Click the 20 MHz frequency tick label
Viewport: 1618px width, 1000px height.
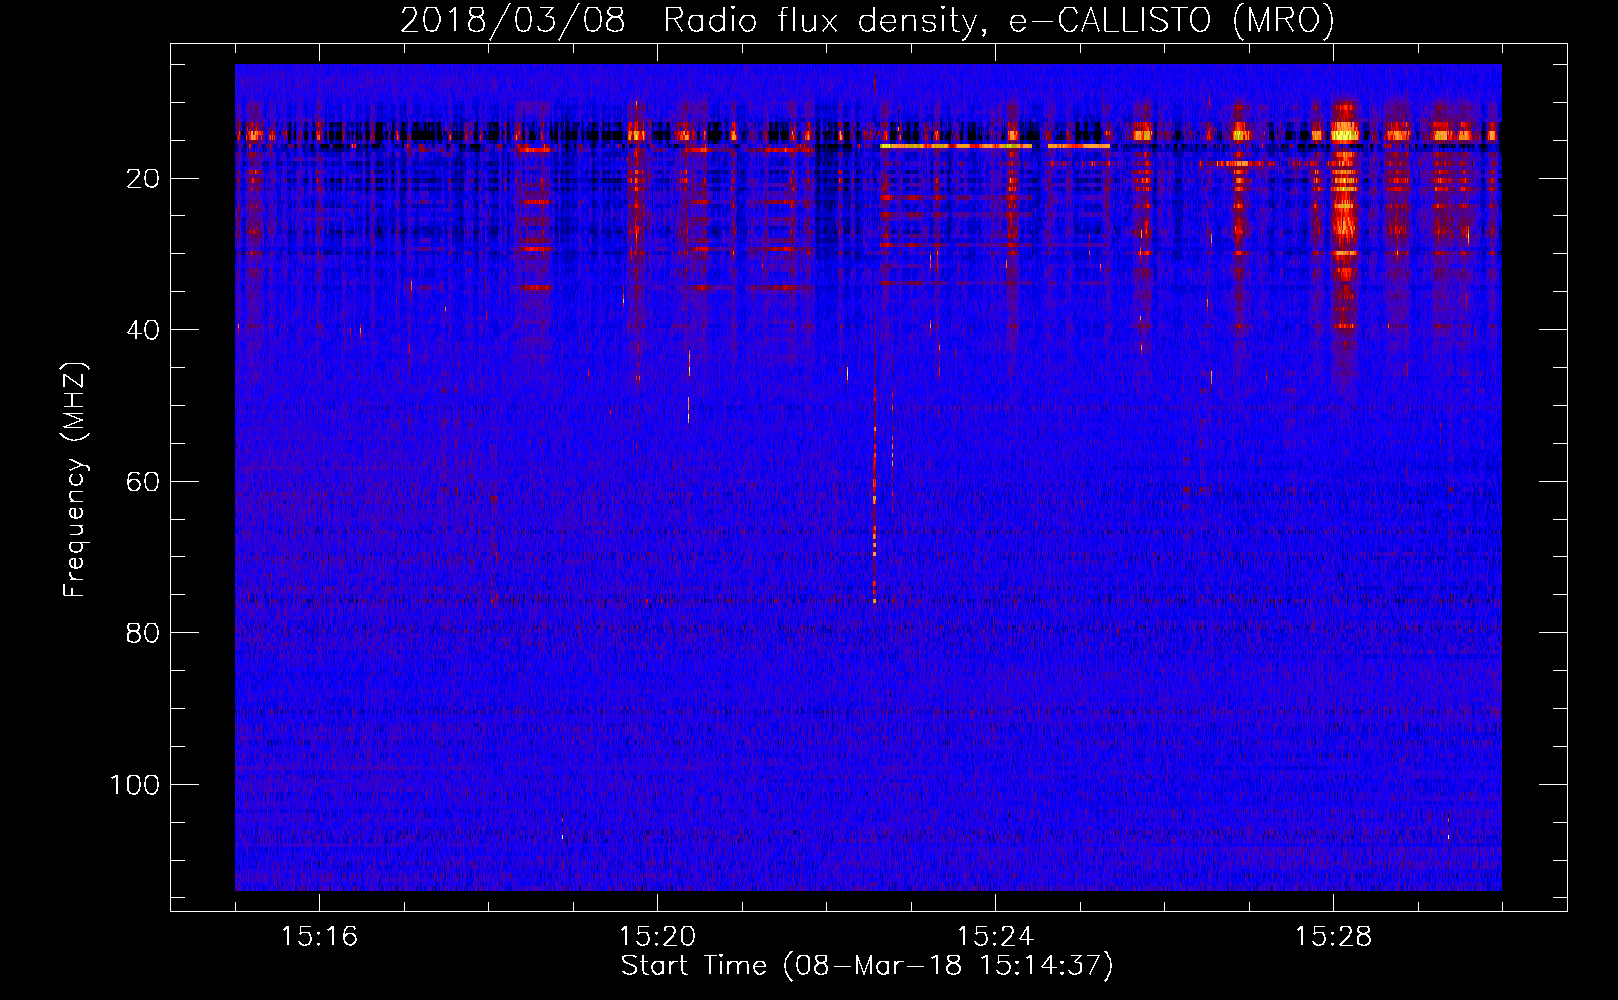pos(144,179)
